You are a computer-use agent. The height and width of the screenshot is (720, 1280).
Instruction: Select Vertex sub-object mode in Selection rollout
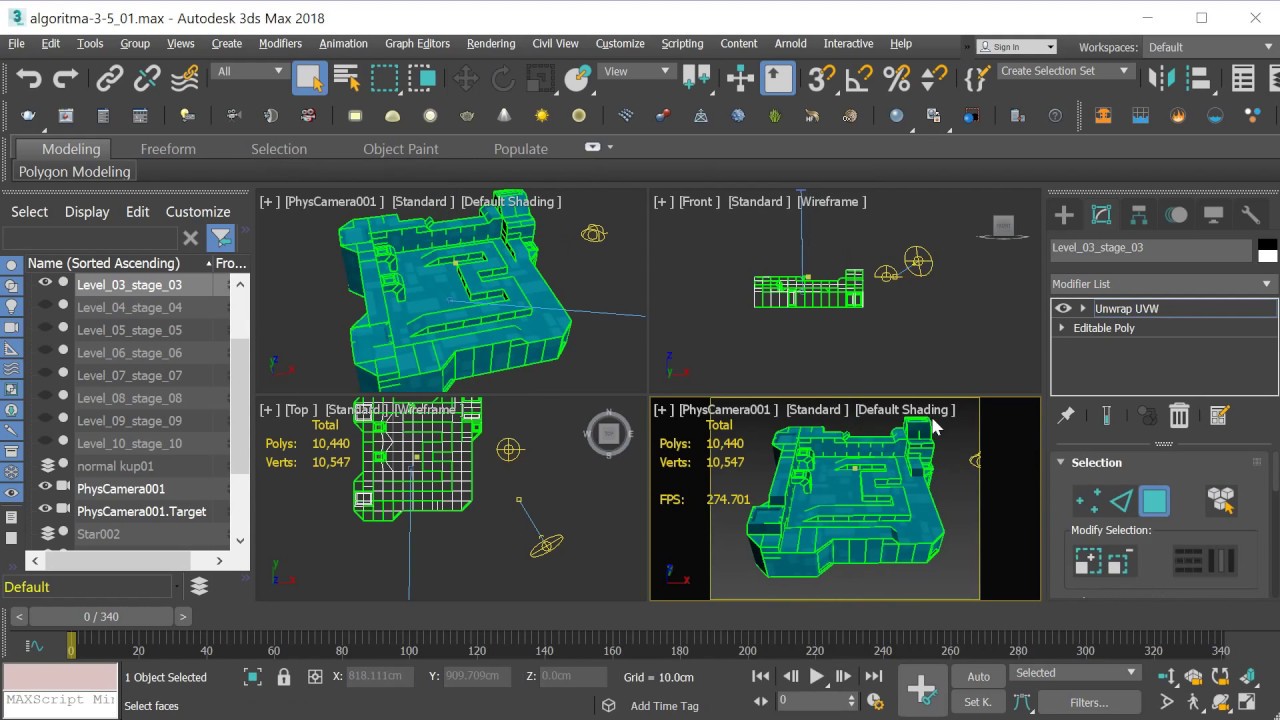point(1088,501)
